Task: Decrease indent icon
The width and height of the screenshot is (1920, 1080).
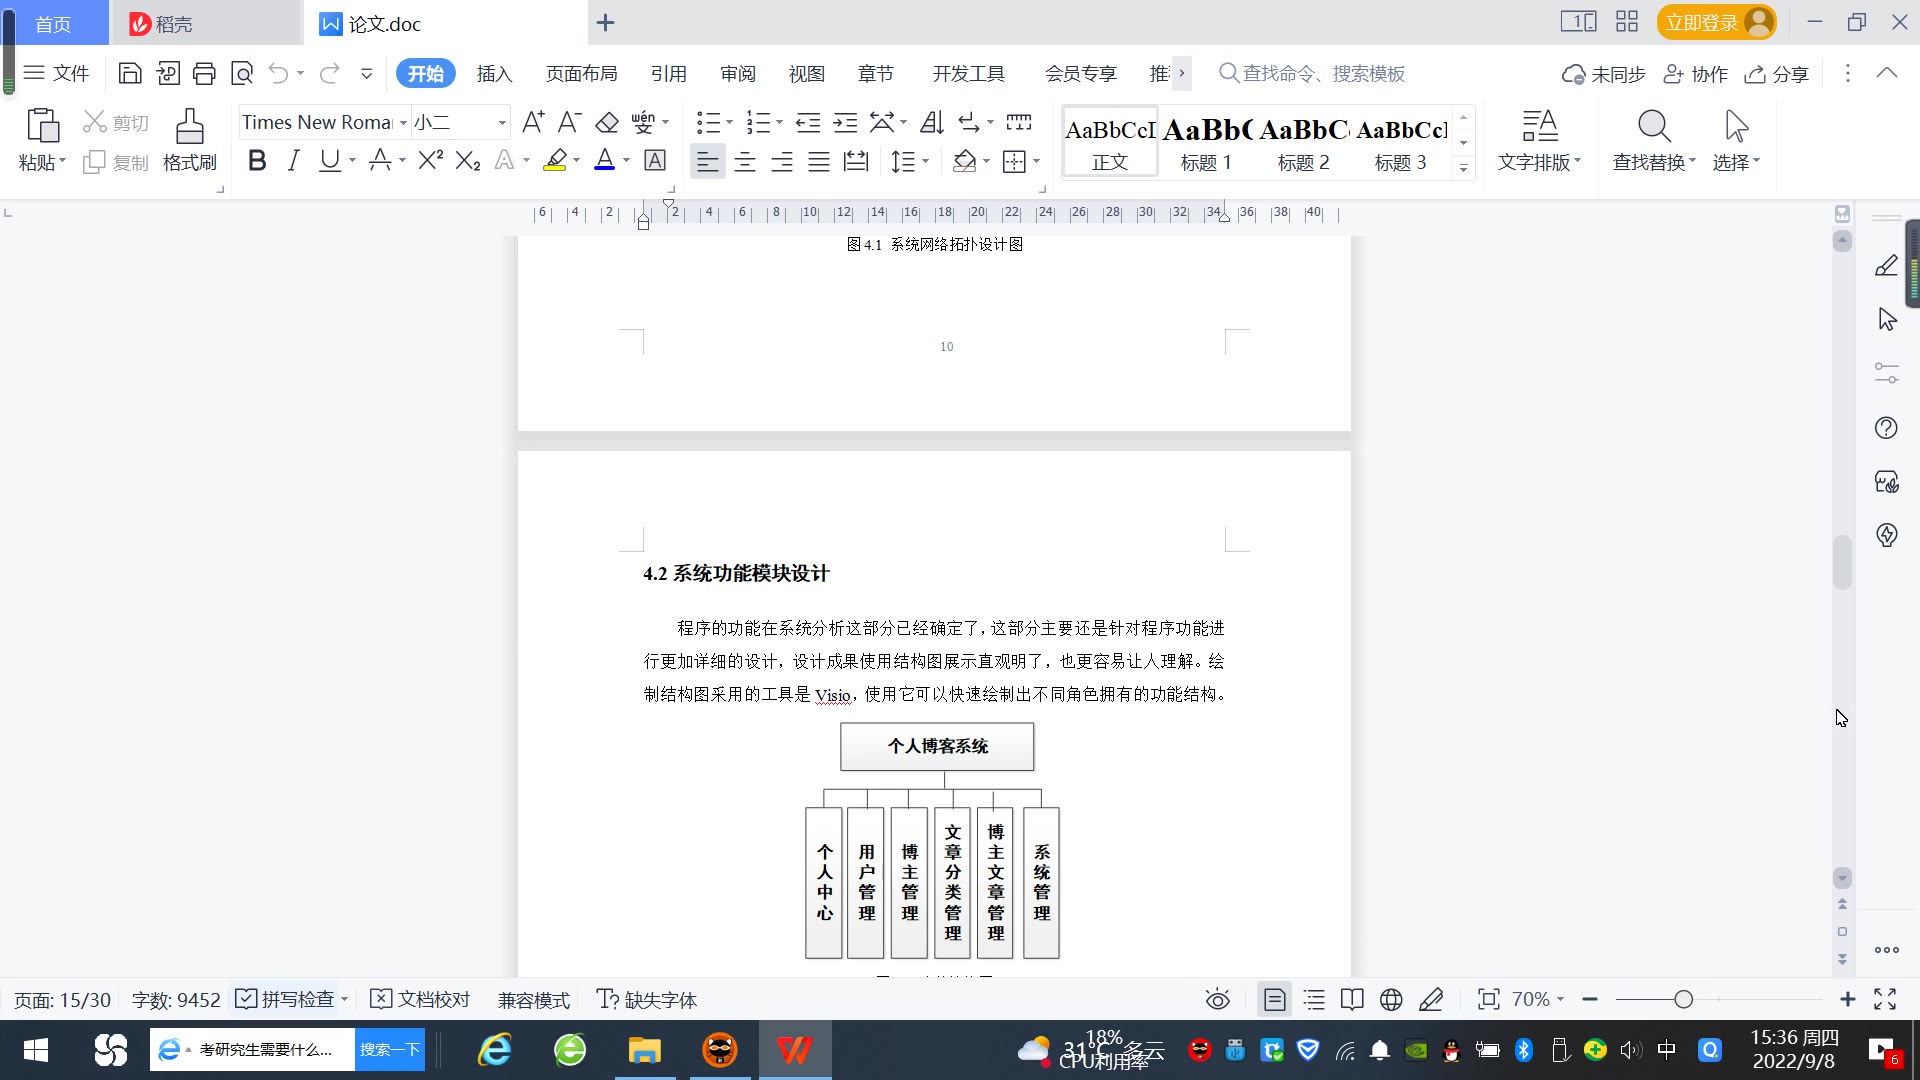Action: [808, 122]
